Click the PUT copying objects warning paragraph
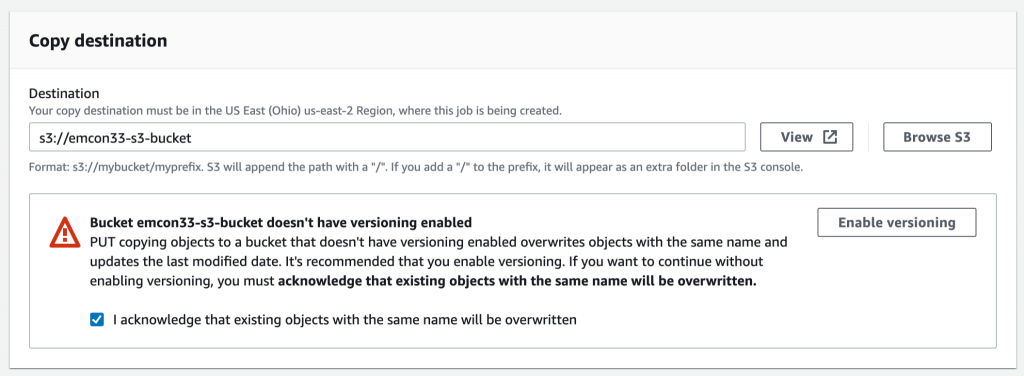The image size is (1024, 376). click(438, 262)
